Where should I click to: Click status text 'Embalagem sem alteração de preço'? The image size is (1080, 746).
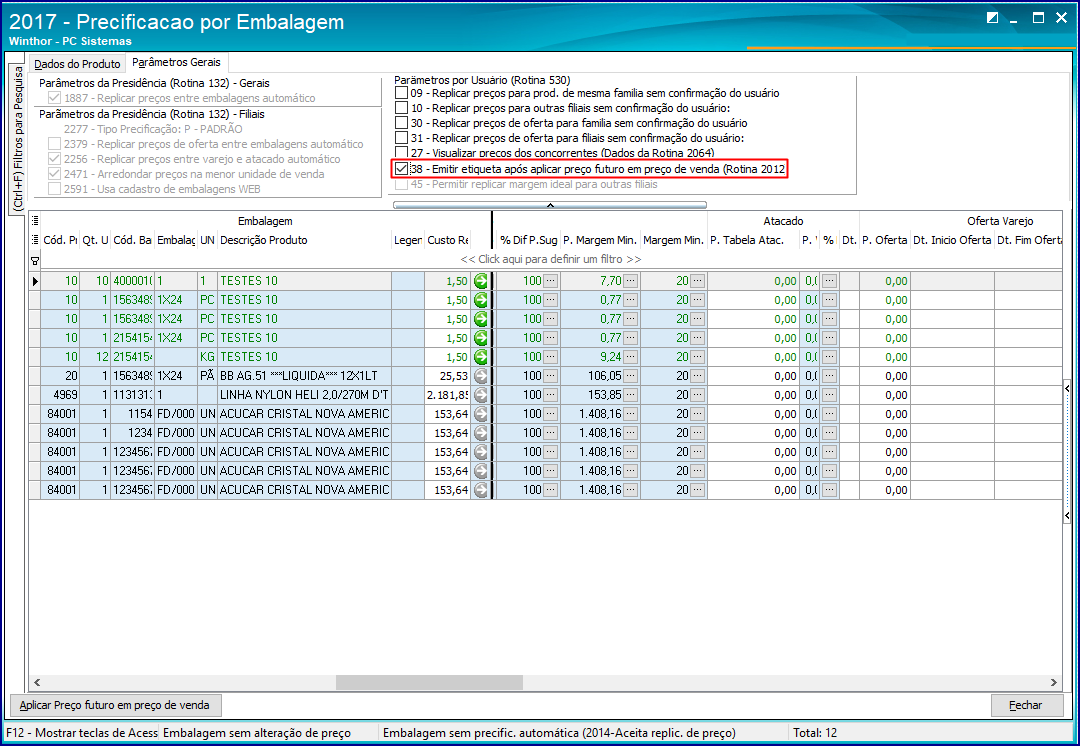click(x=257, y=733)
